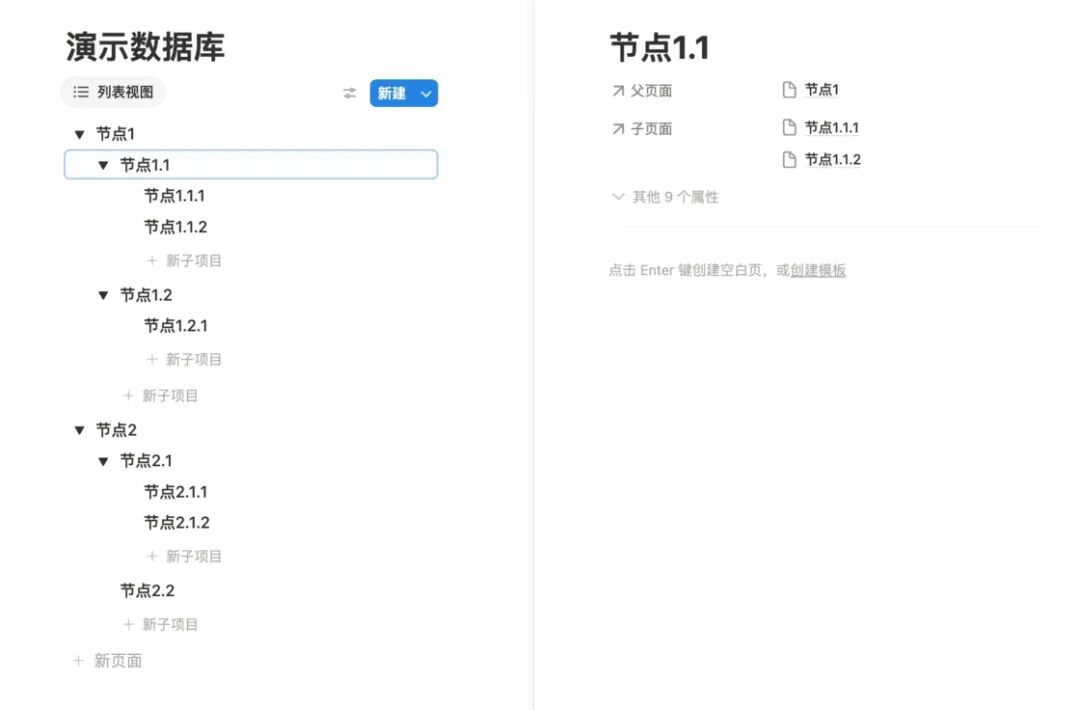Switch to the 列表视图 view tab
Screen dimensions: 1080x710
pyautogui.click(x=113, y=92)
